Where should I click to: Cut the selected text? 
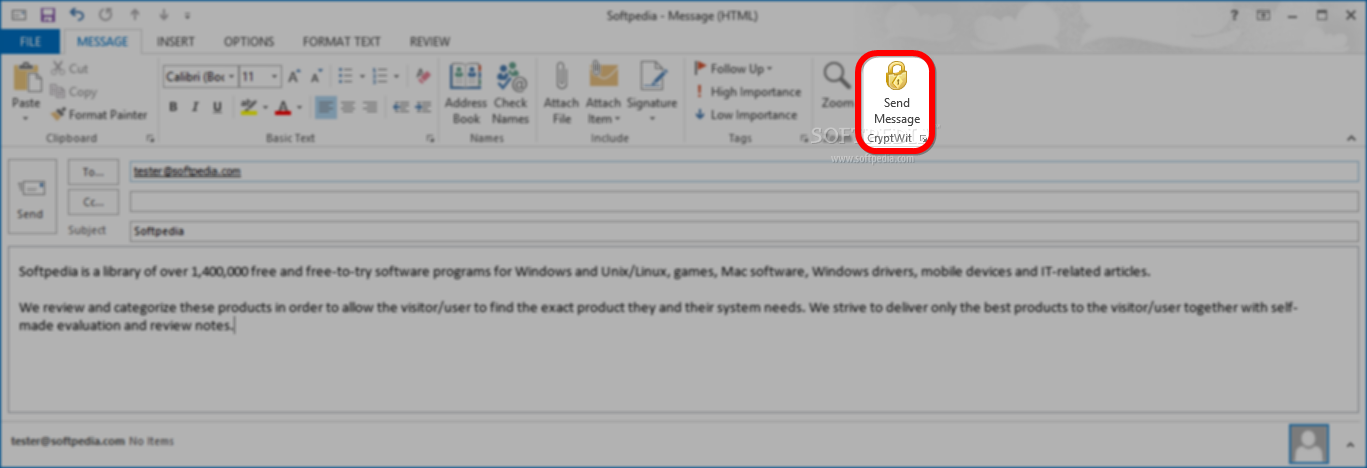pyautogui.click(x=69, y=69)
